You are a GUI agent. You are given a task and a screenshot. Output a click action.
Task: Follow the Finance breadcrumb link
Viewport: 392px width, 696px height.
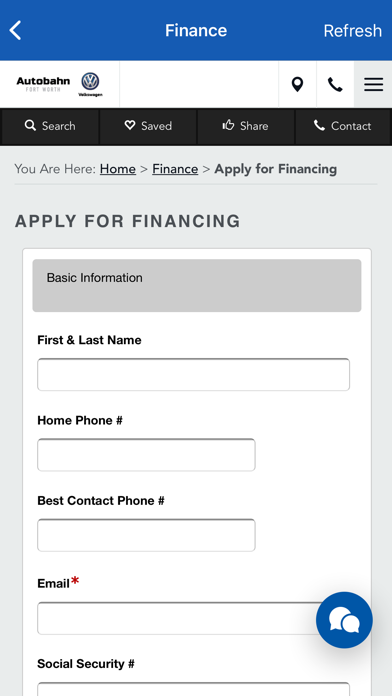(175, 169)
